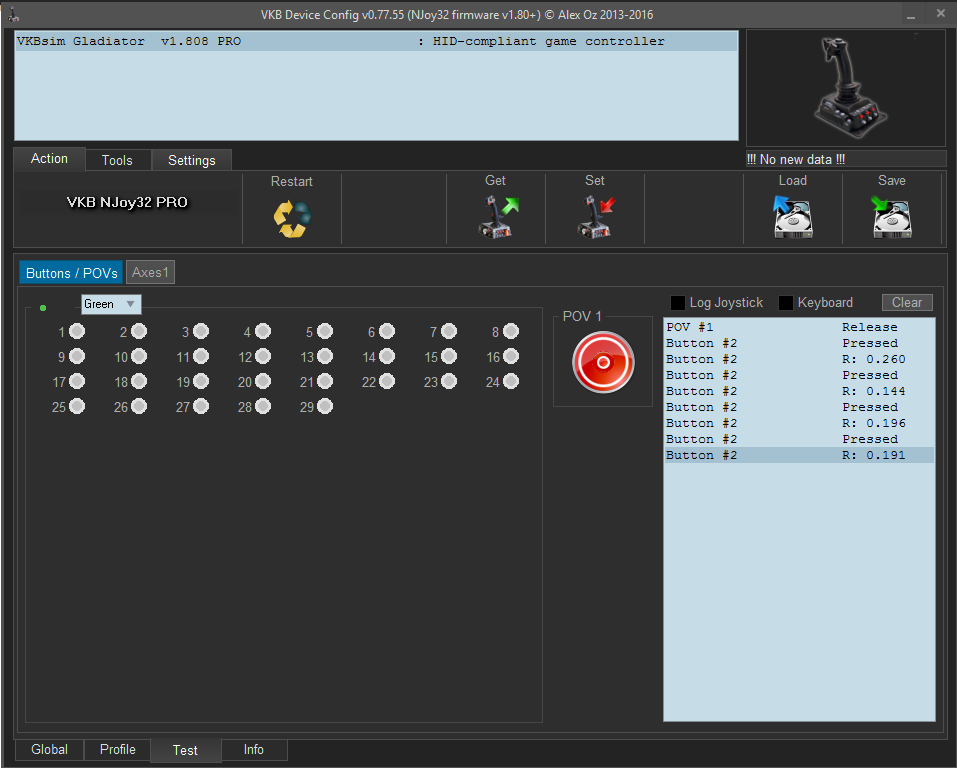
Task: Select the Buttons / POVs tab
Action: point(71,273)
